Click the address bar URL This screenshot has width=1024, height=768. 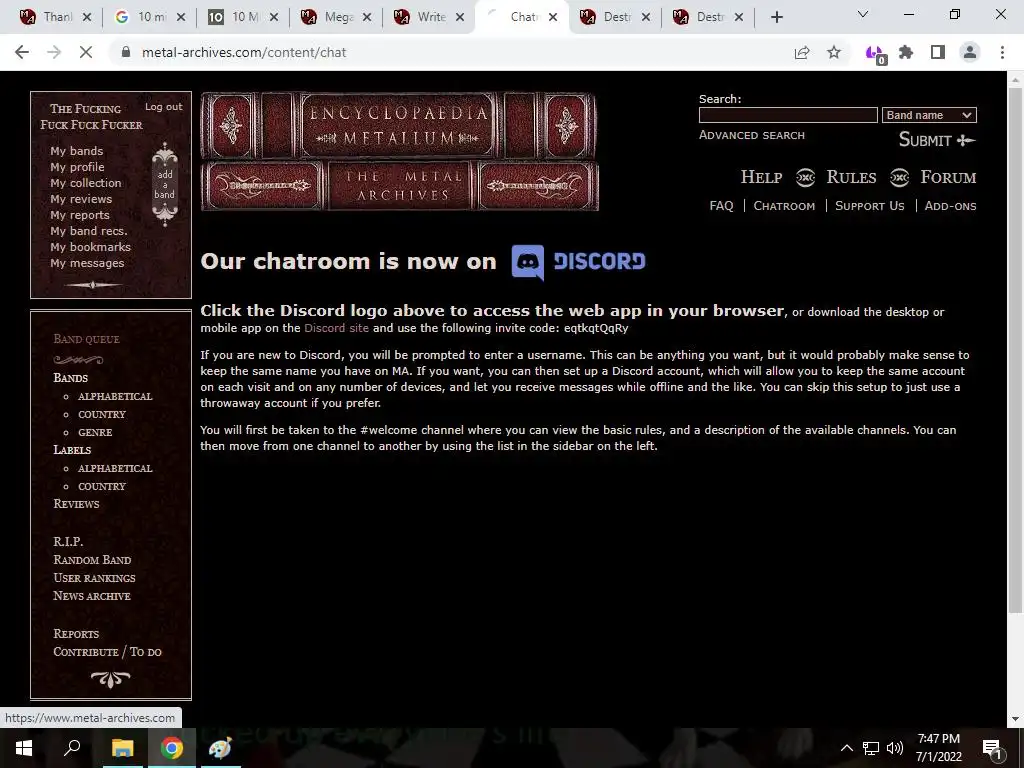tap(244, 52)
